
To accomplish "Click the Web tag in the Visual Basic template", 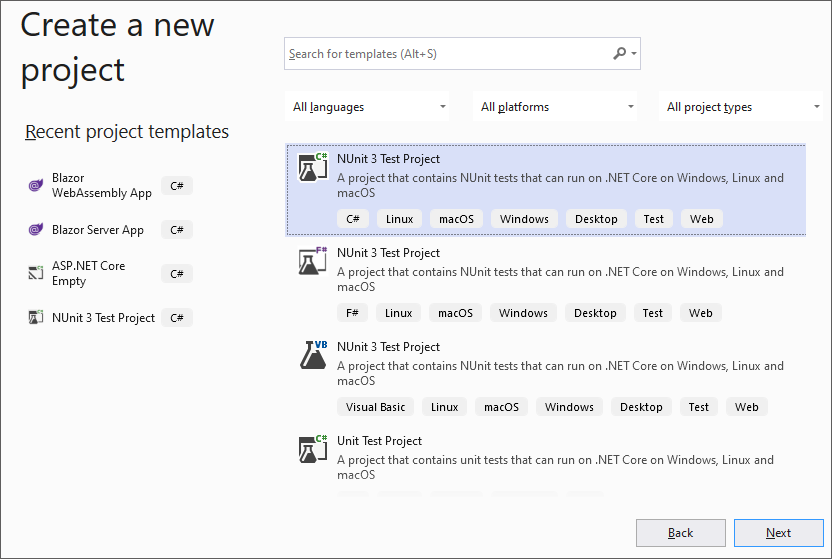I will (747, 407).
